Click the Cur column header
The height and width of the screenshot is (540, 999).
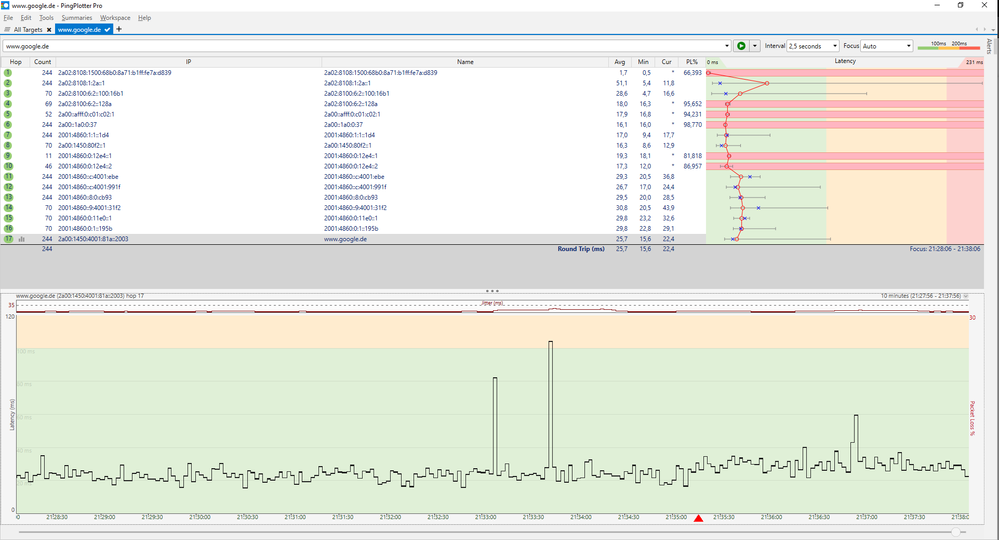pos(666,62)
